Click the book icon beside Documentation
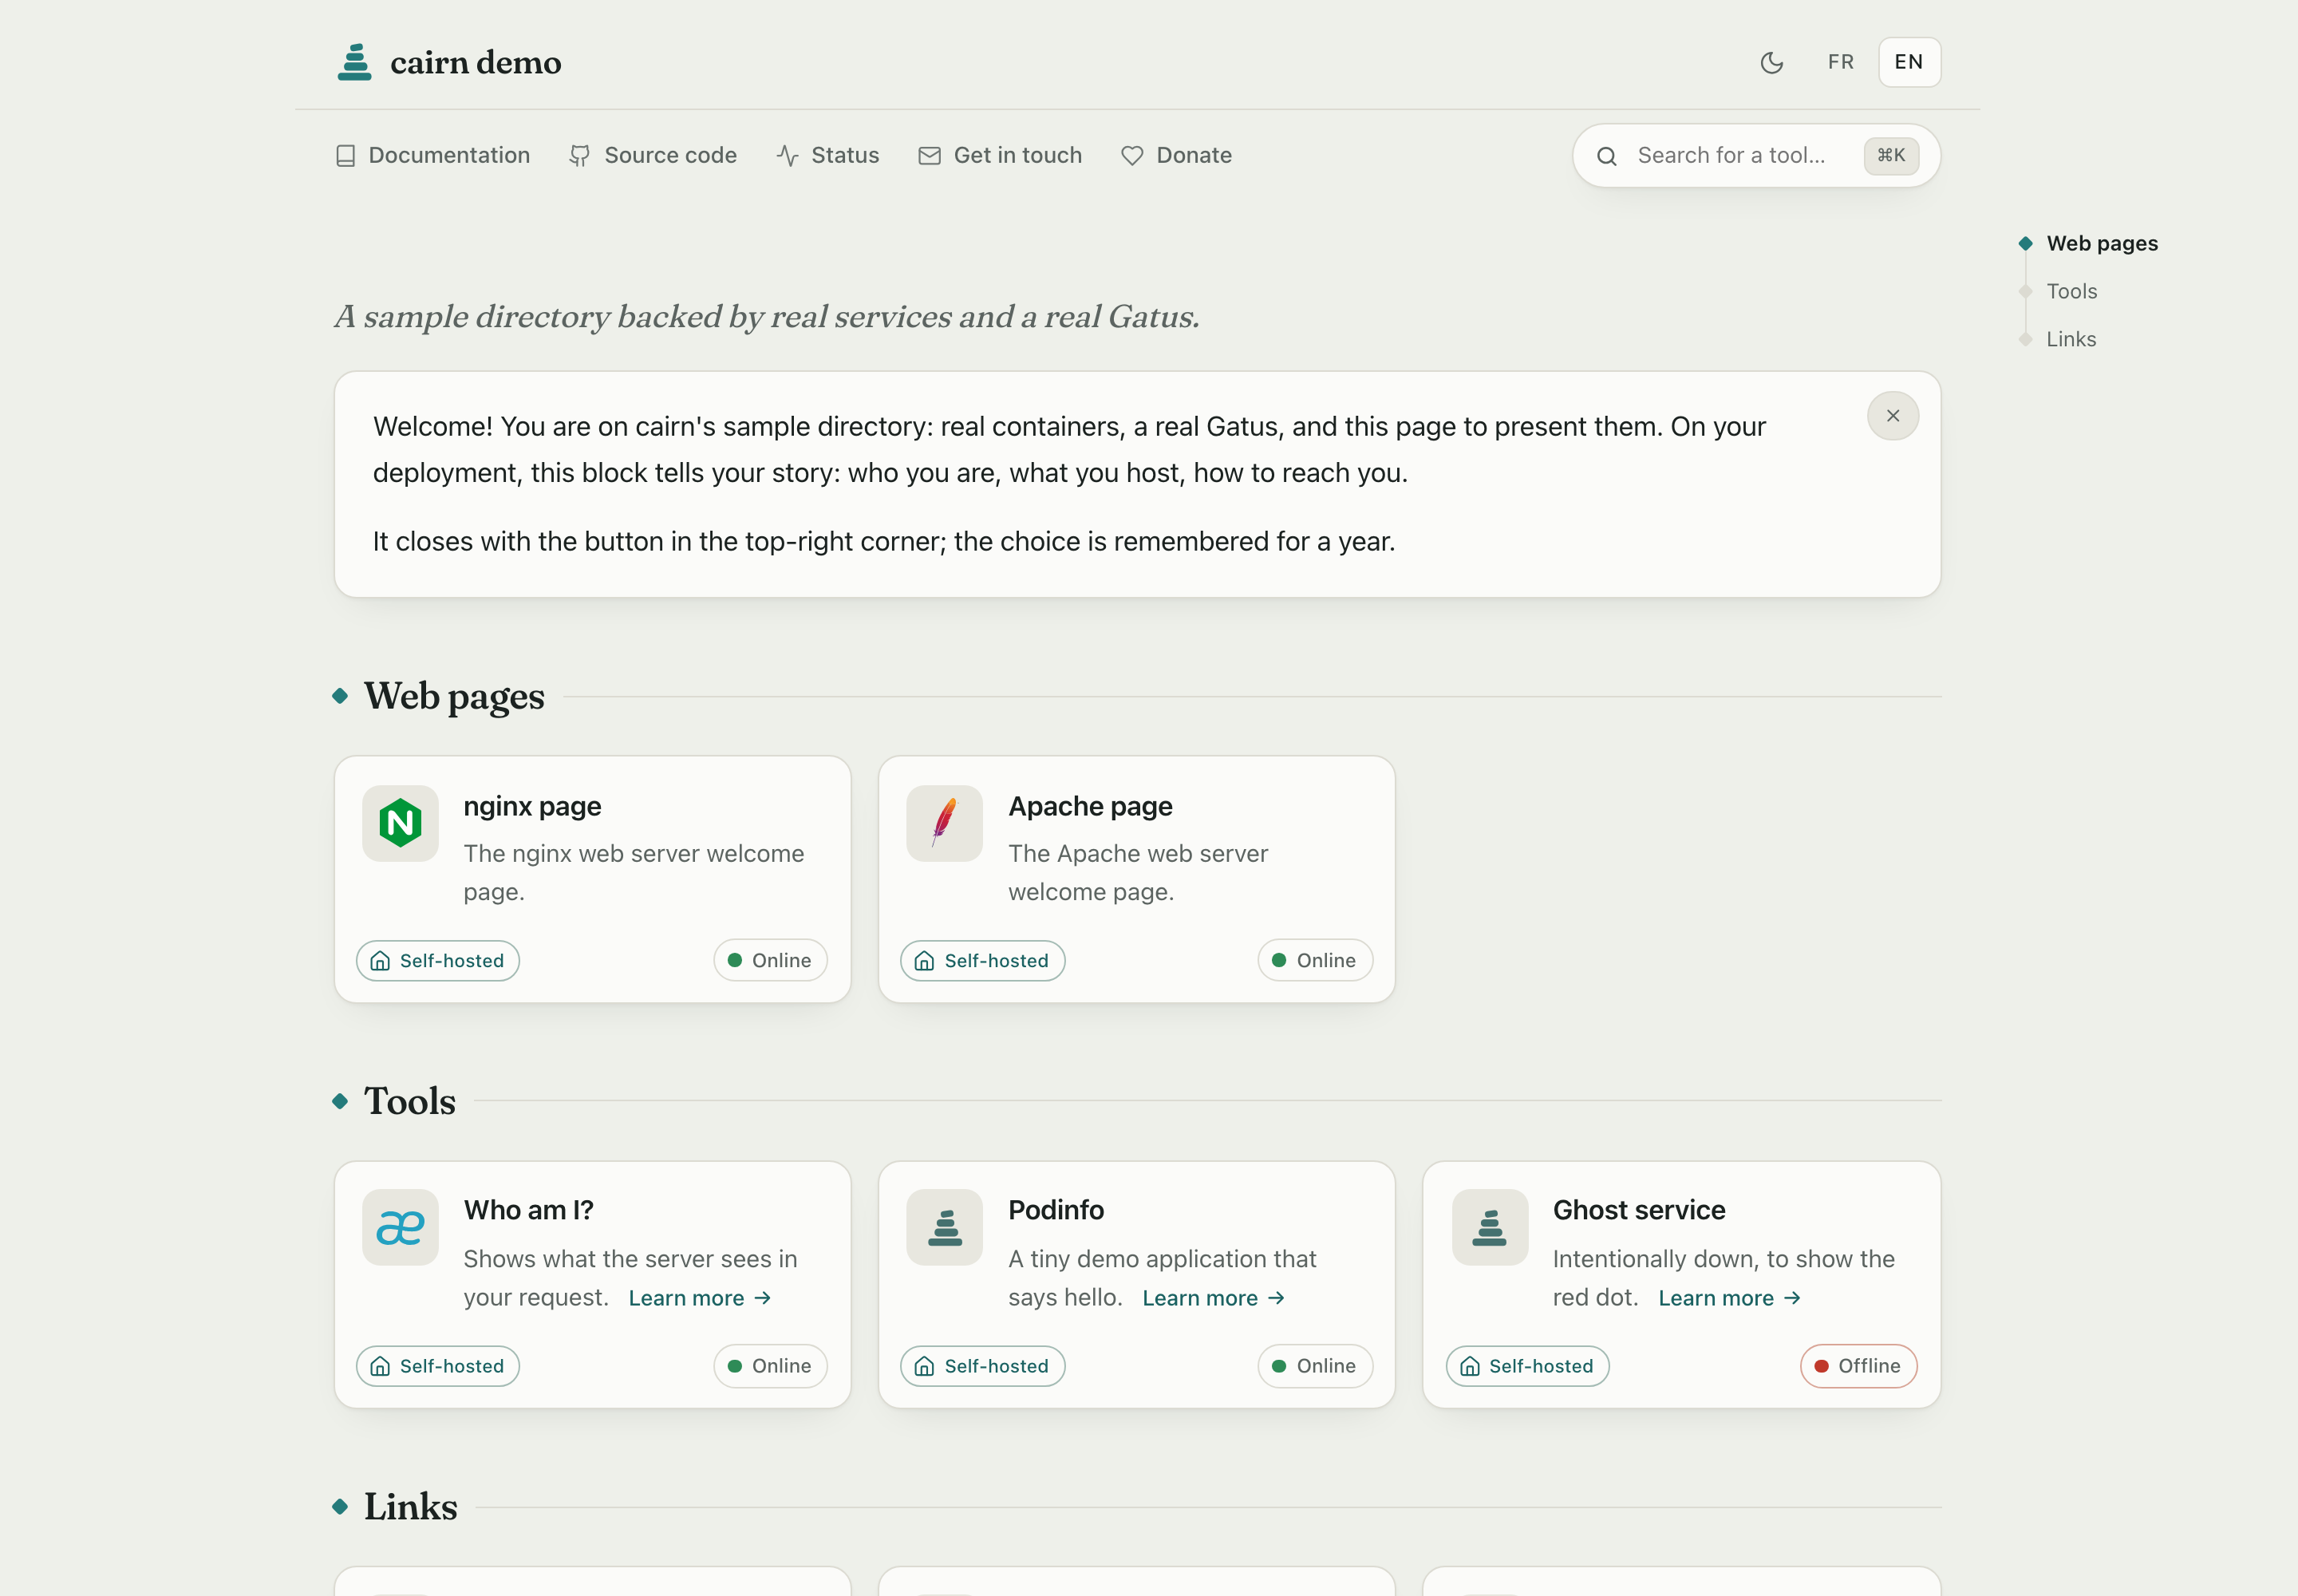2298x1596 pixels. click(346, 156)
